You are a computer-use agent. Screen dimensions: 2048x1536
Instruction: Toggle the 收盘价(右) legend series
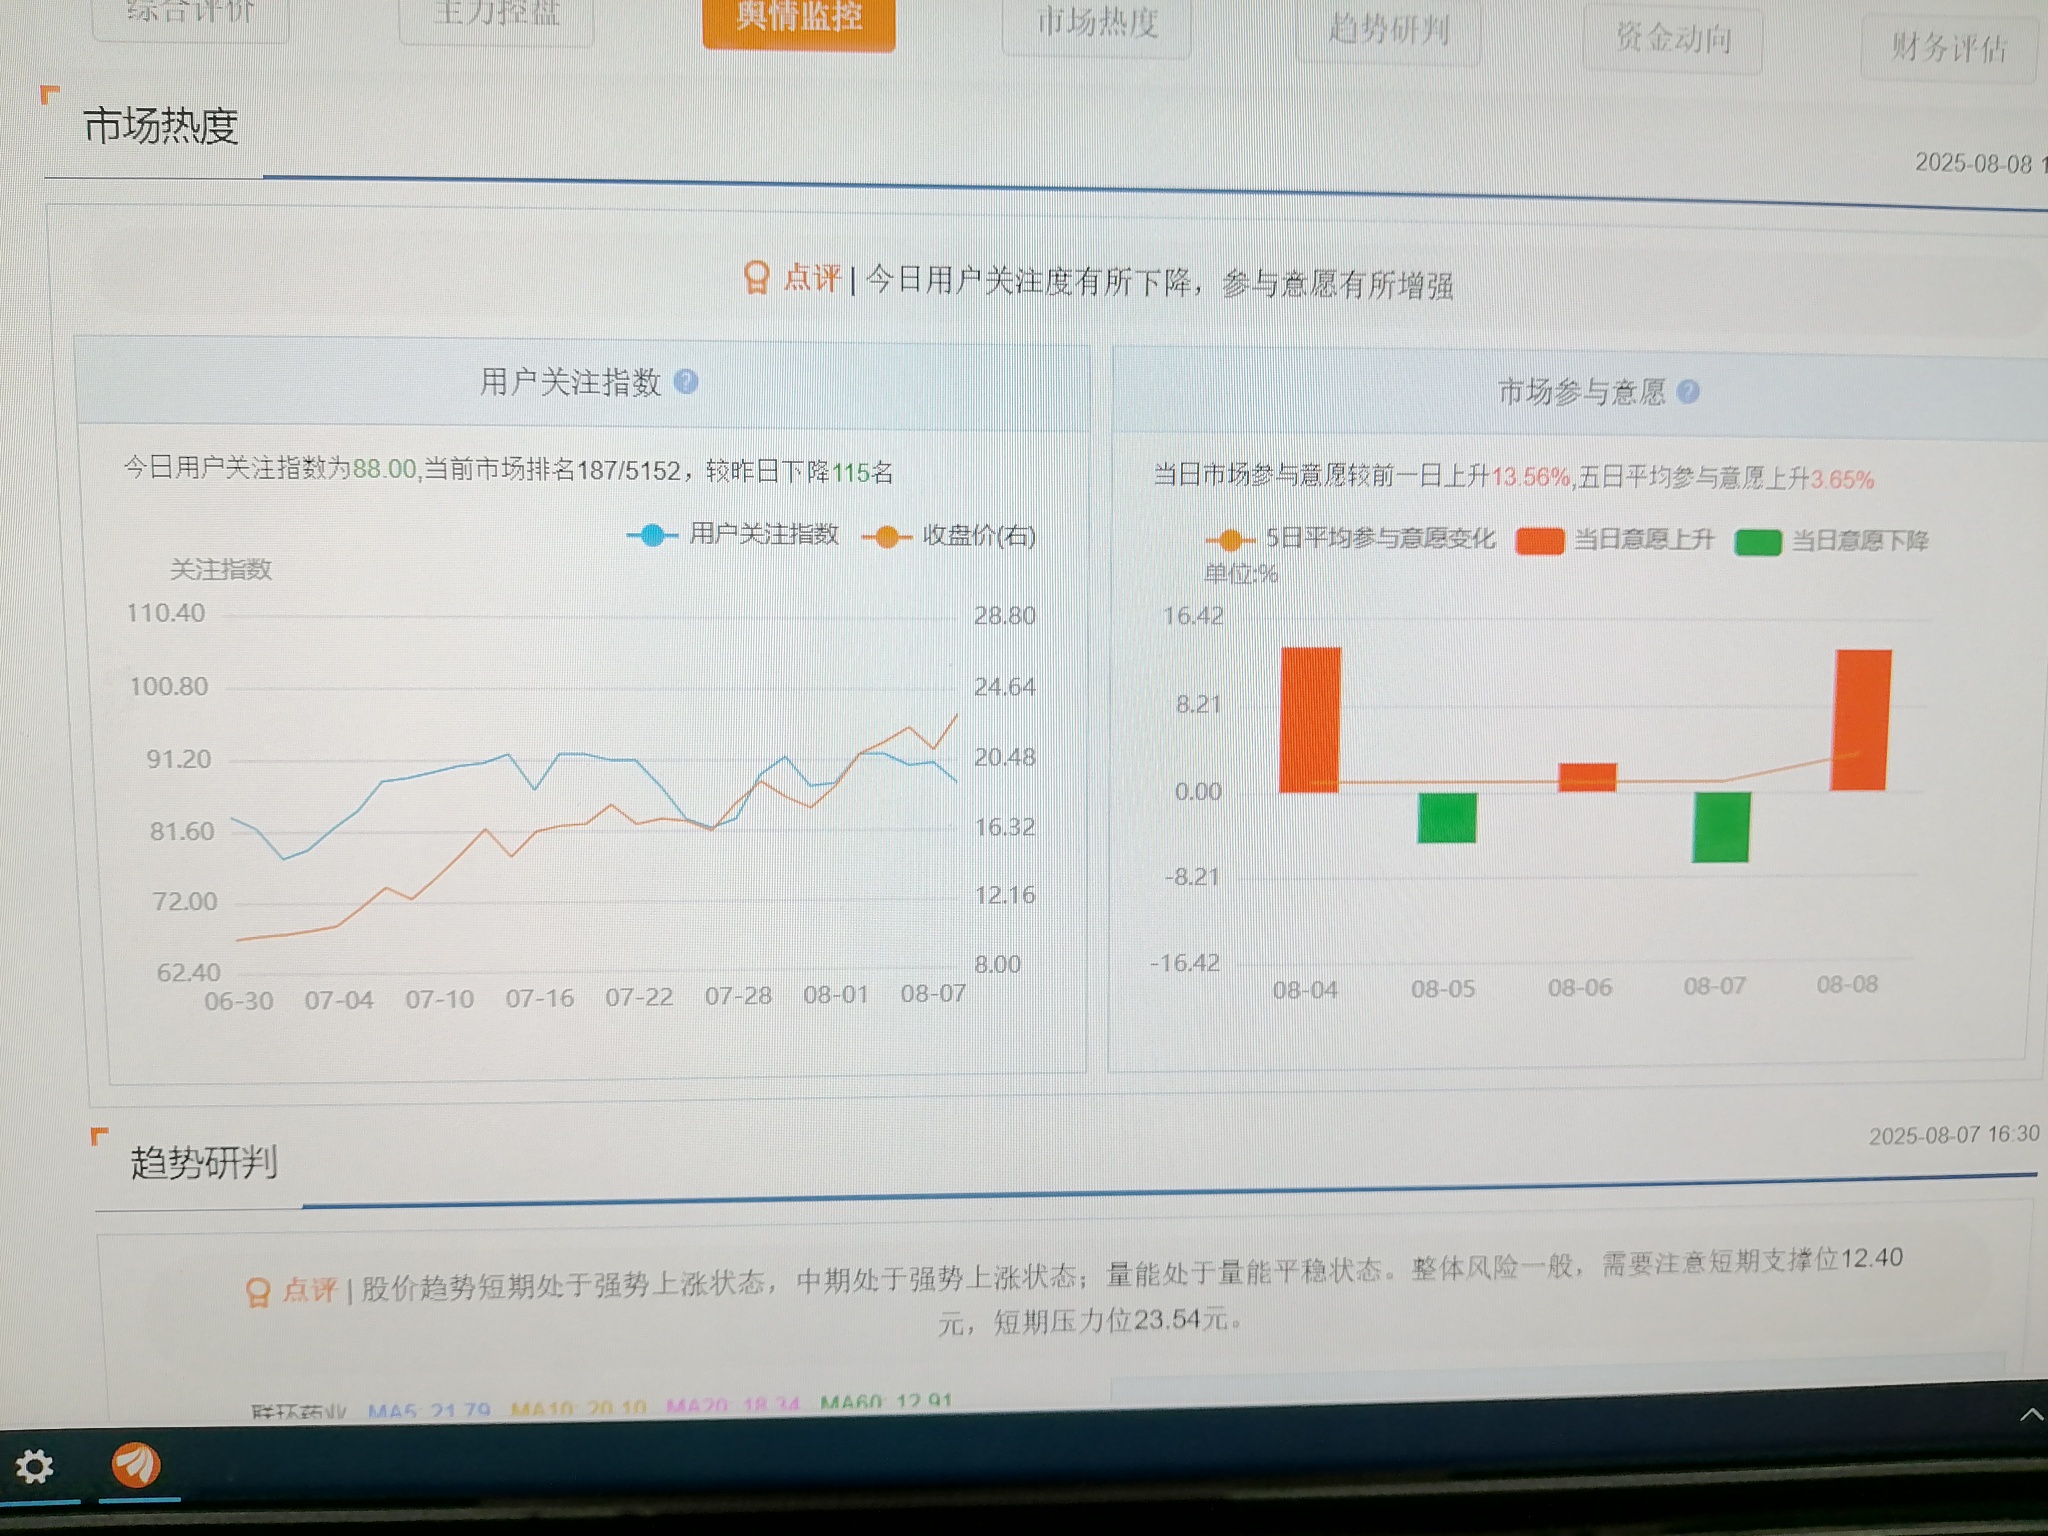(949, 536)
